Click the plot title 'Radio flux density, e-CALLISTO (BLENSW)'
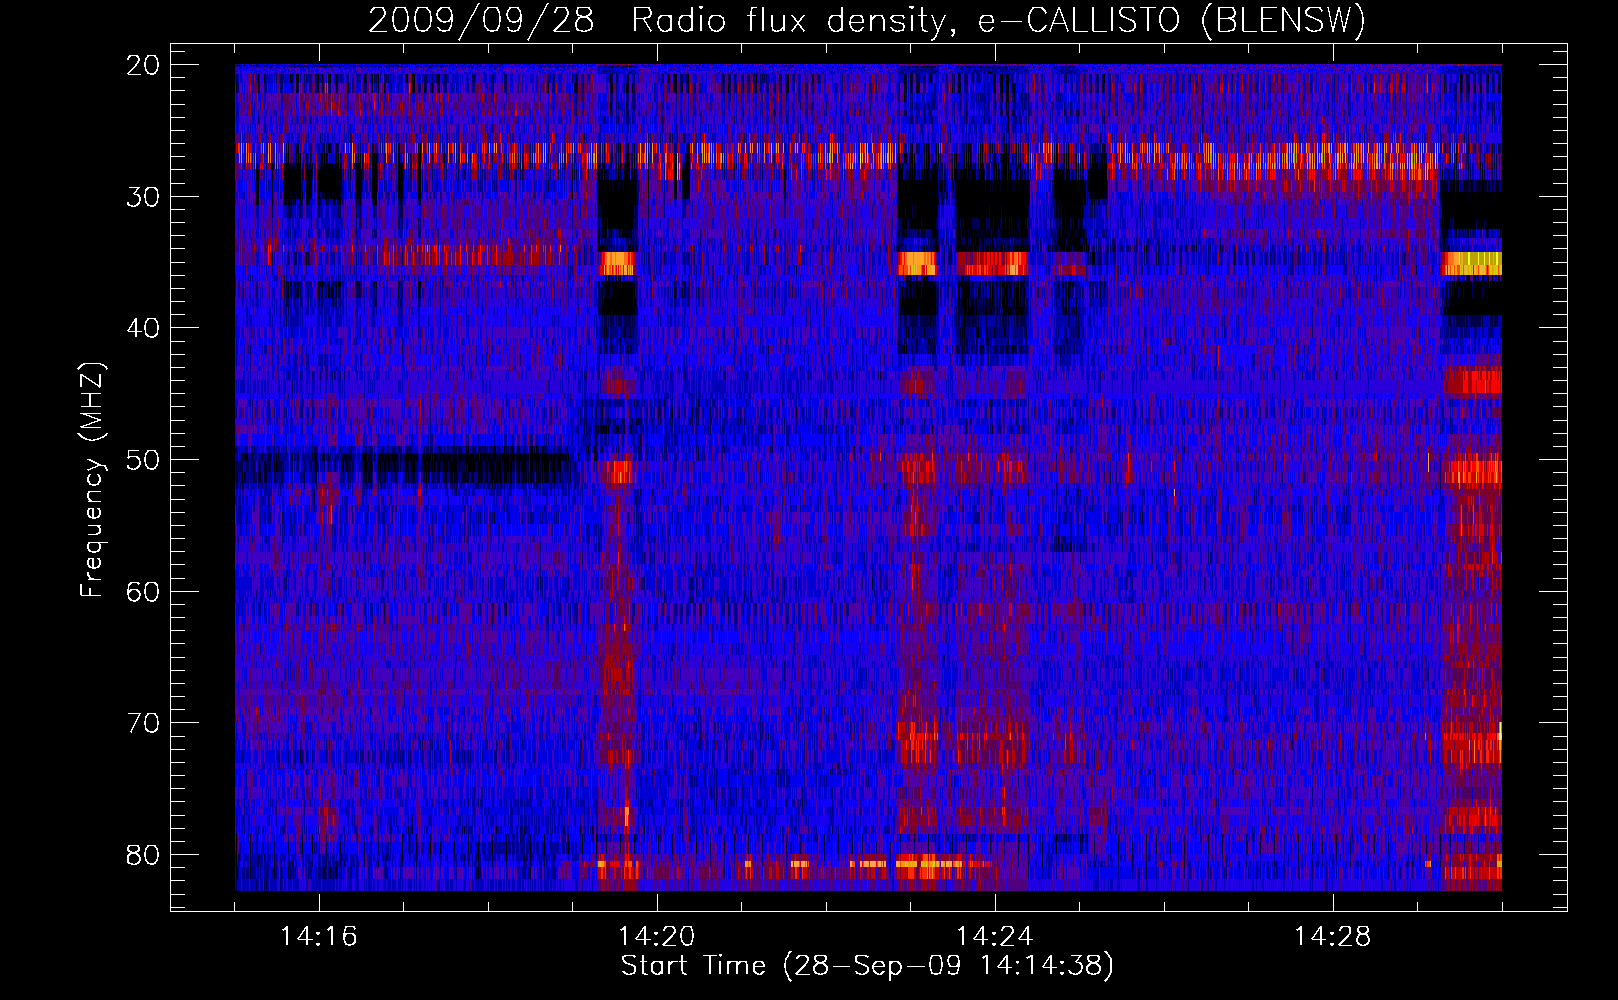Viewport: 1618px width, 1000px height. [998, 21]
